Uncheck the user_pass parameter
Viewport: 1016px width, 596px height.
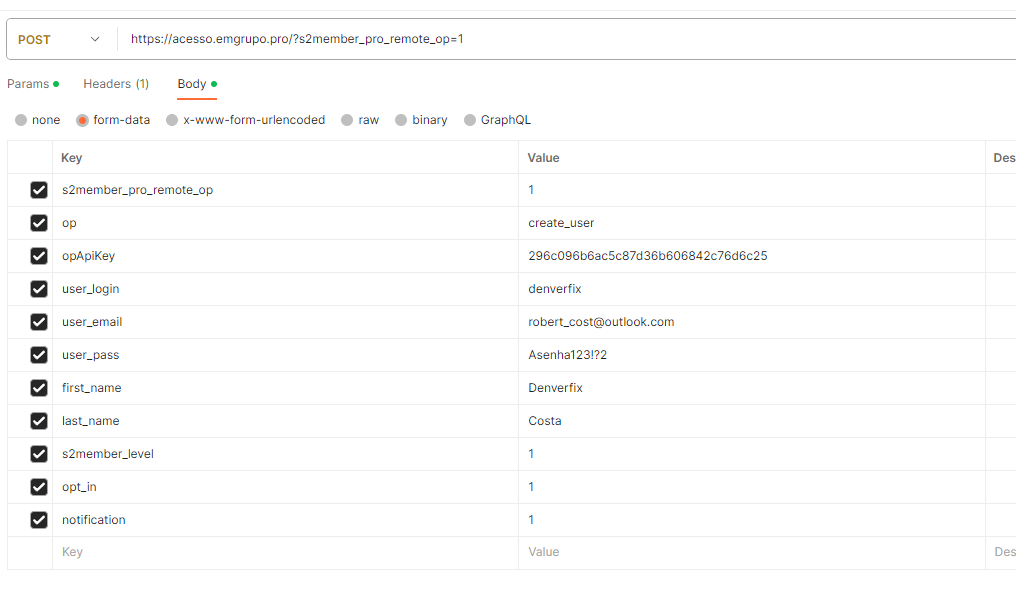38,355
